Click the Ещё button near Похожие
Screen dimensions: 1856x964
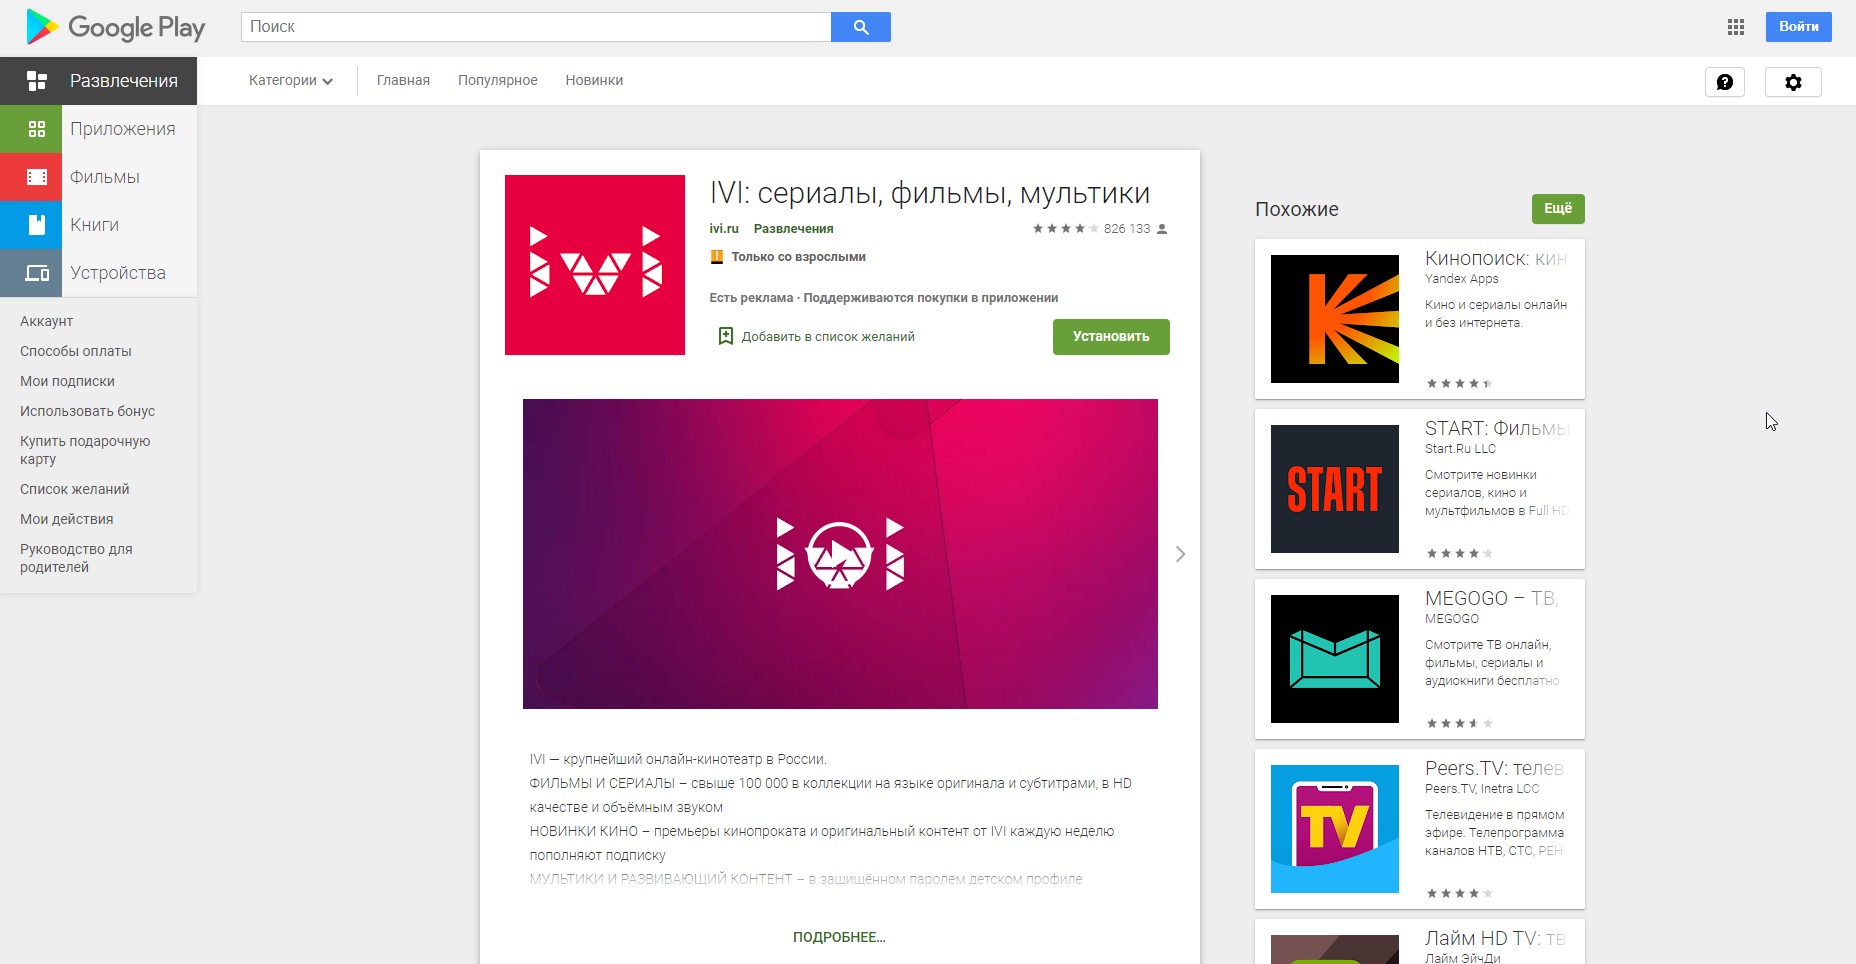point(1558,209)
